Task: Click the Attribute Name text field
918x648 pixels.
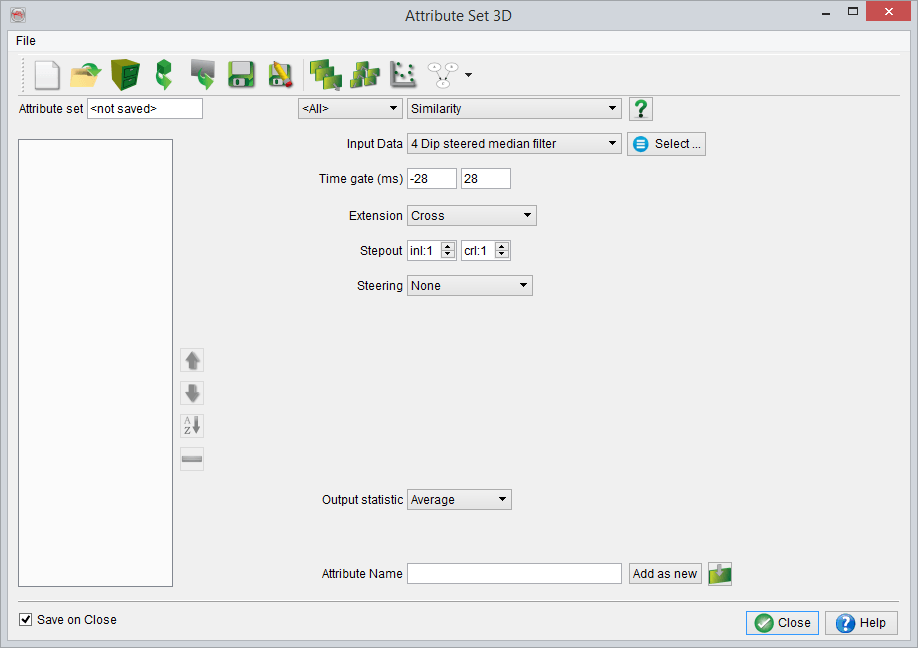Action: pos(514,574)
